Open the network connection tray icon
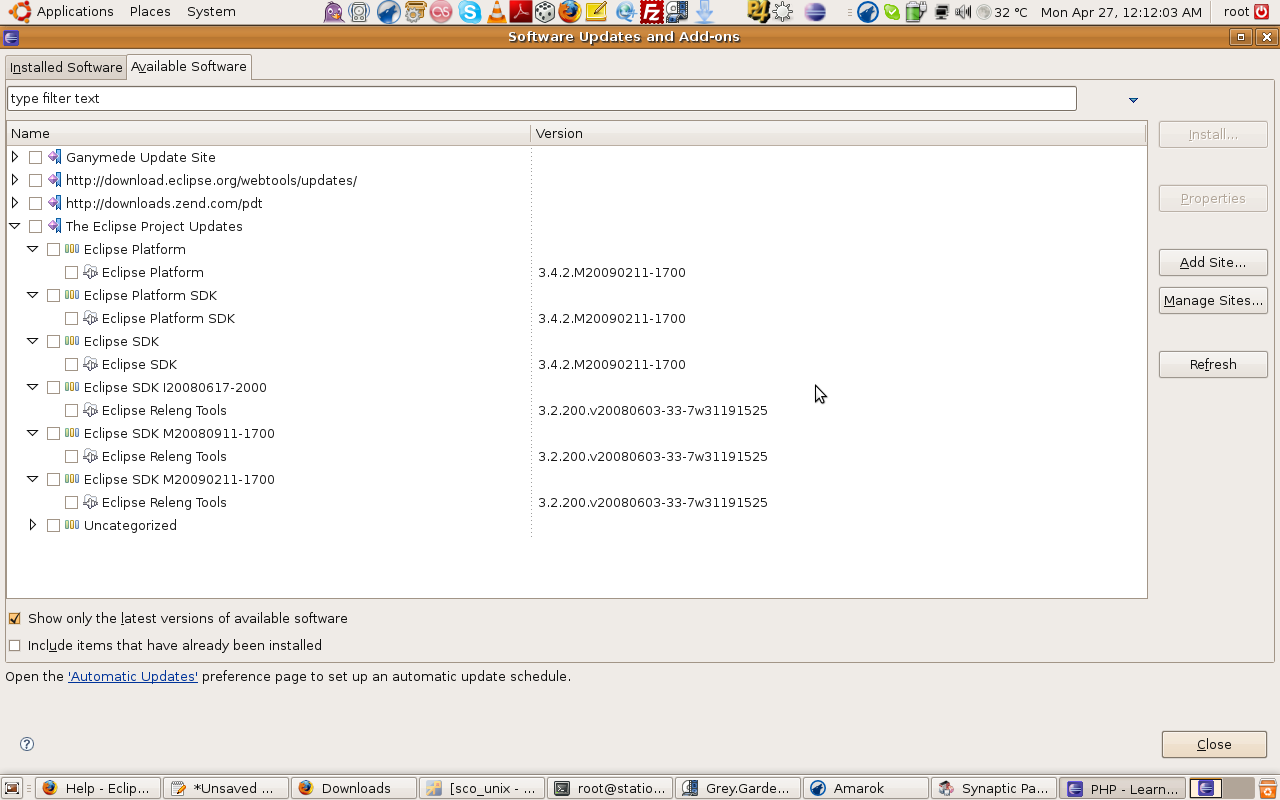 coord(941,12)
